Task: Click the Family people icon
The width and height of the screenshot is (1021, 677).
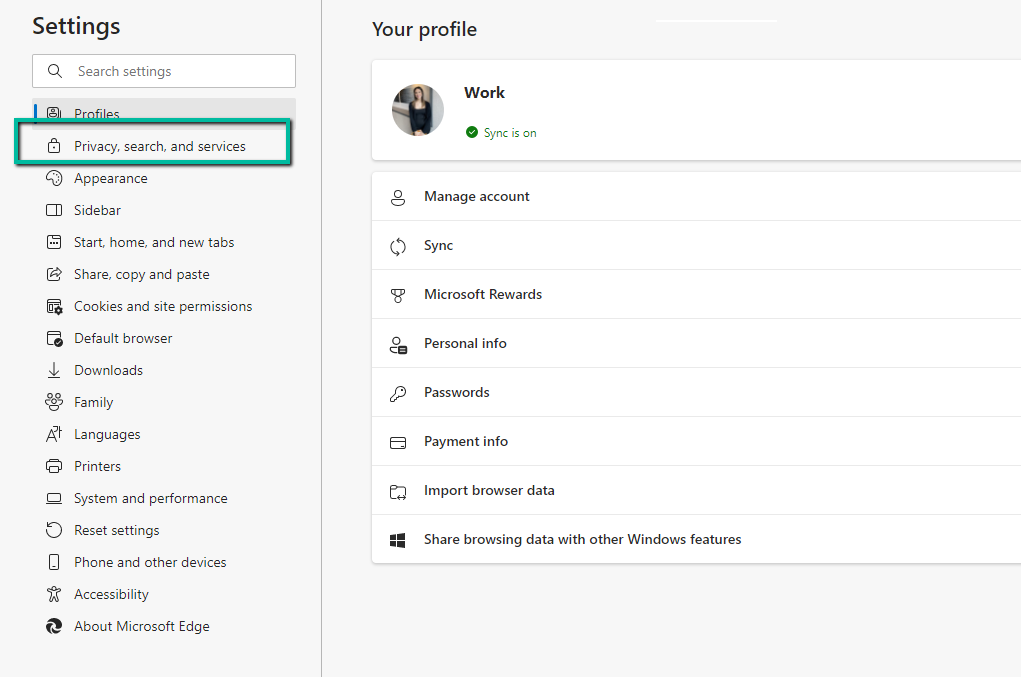Action: click(x=54, y=402)
